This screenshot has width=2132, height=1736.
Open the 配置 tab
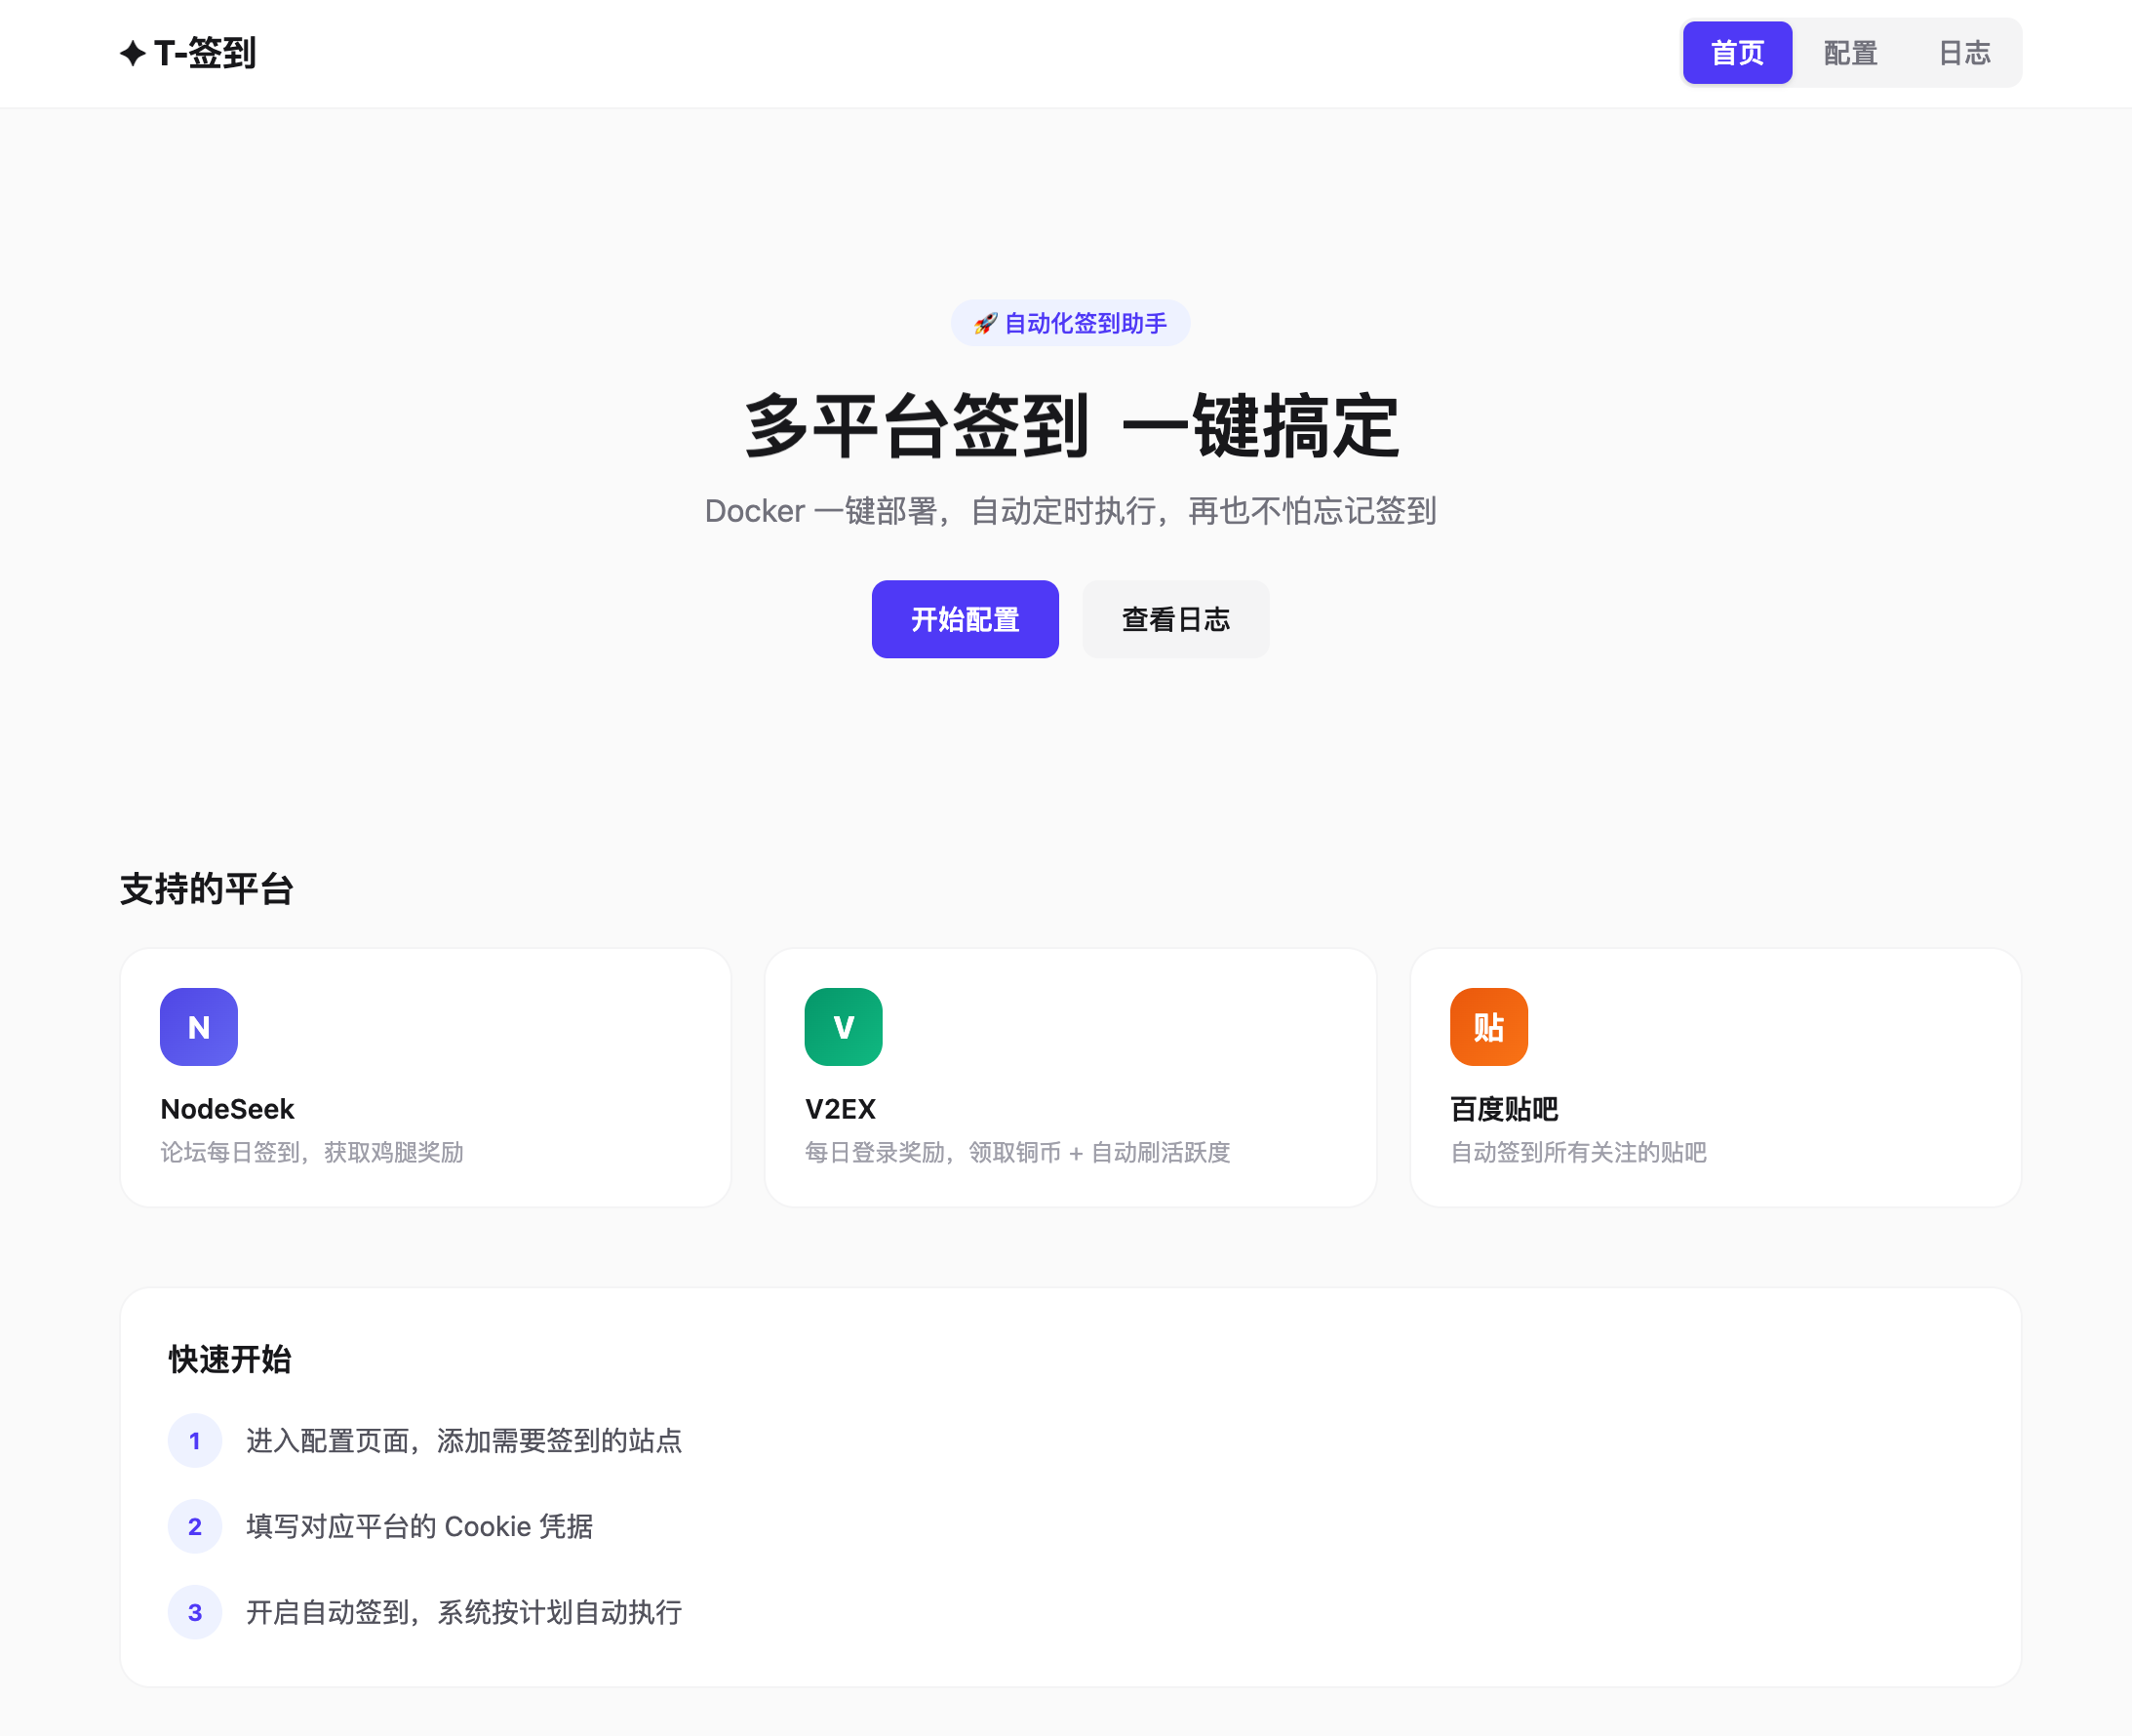(1850, 53)
